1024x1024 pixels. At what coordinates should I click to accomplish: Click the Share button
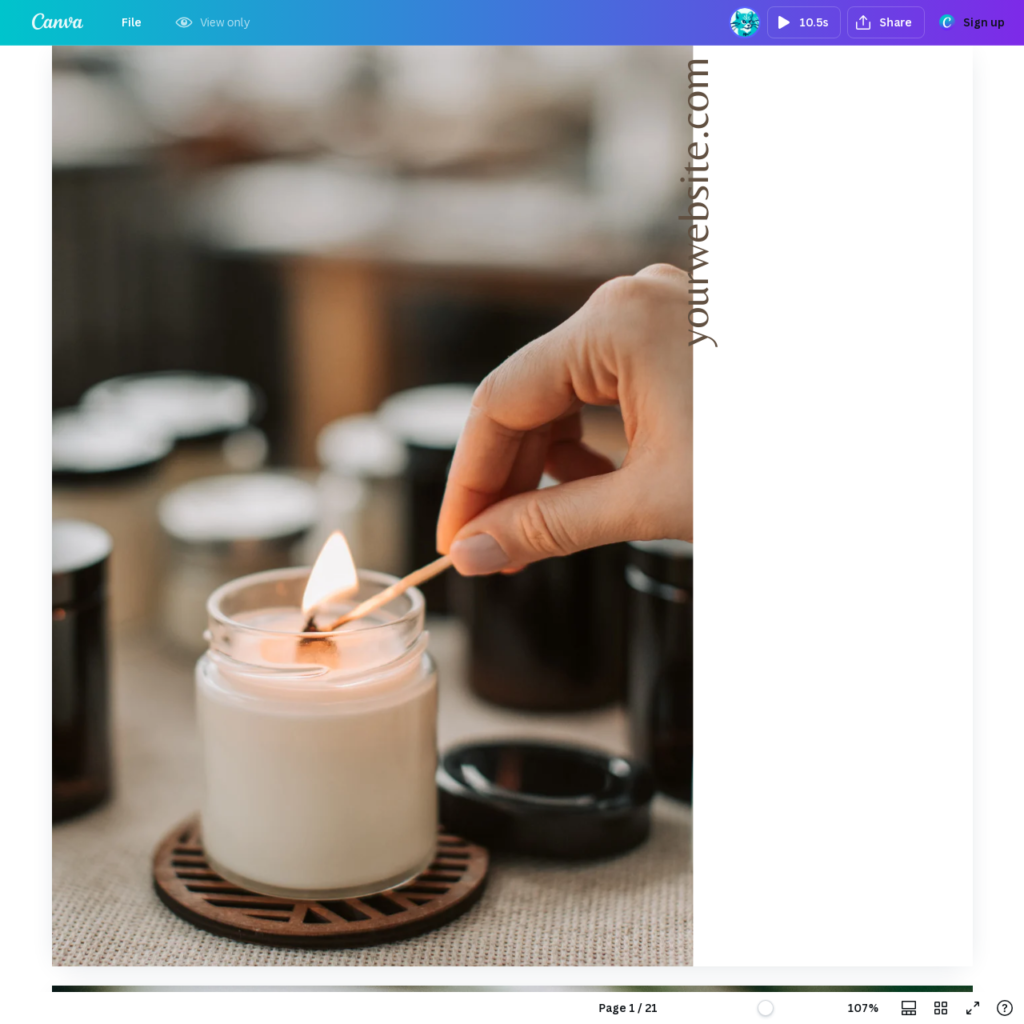tap(886, 22)
